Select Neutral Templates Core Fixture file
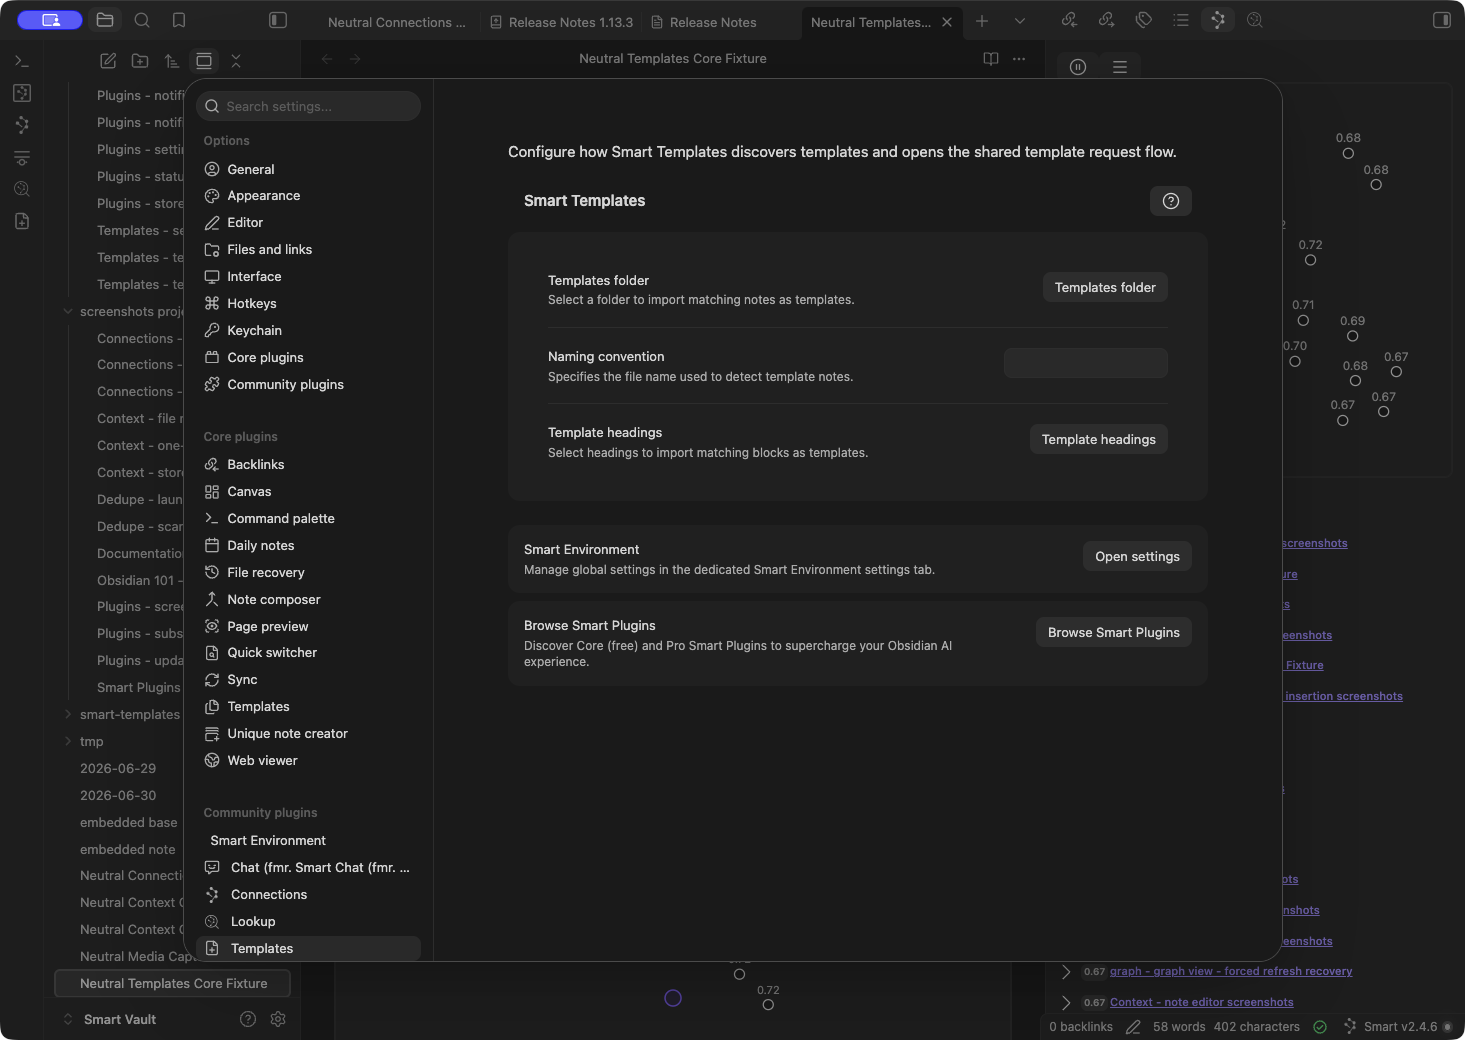This screenshot has width=1465, height=1040. [x=172, y=983]
